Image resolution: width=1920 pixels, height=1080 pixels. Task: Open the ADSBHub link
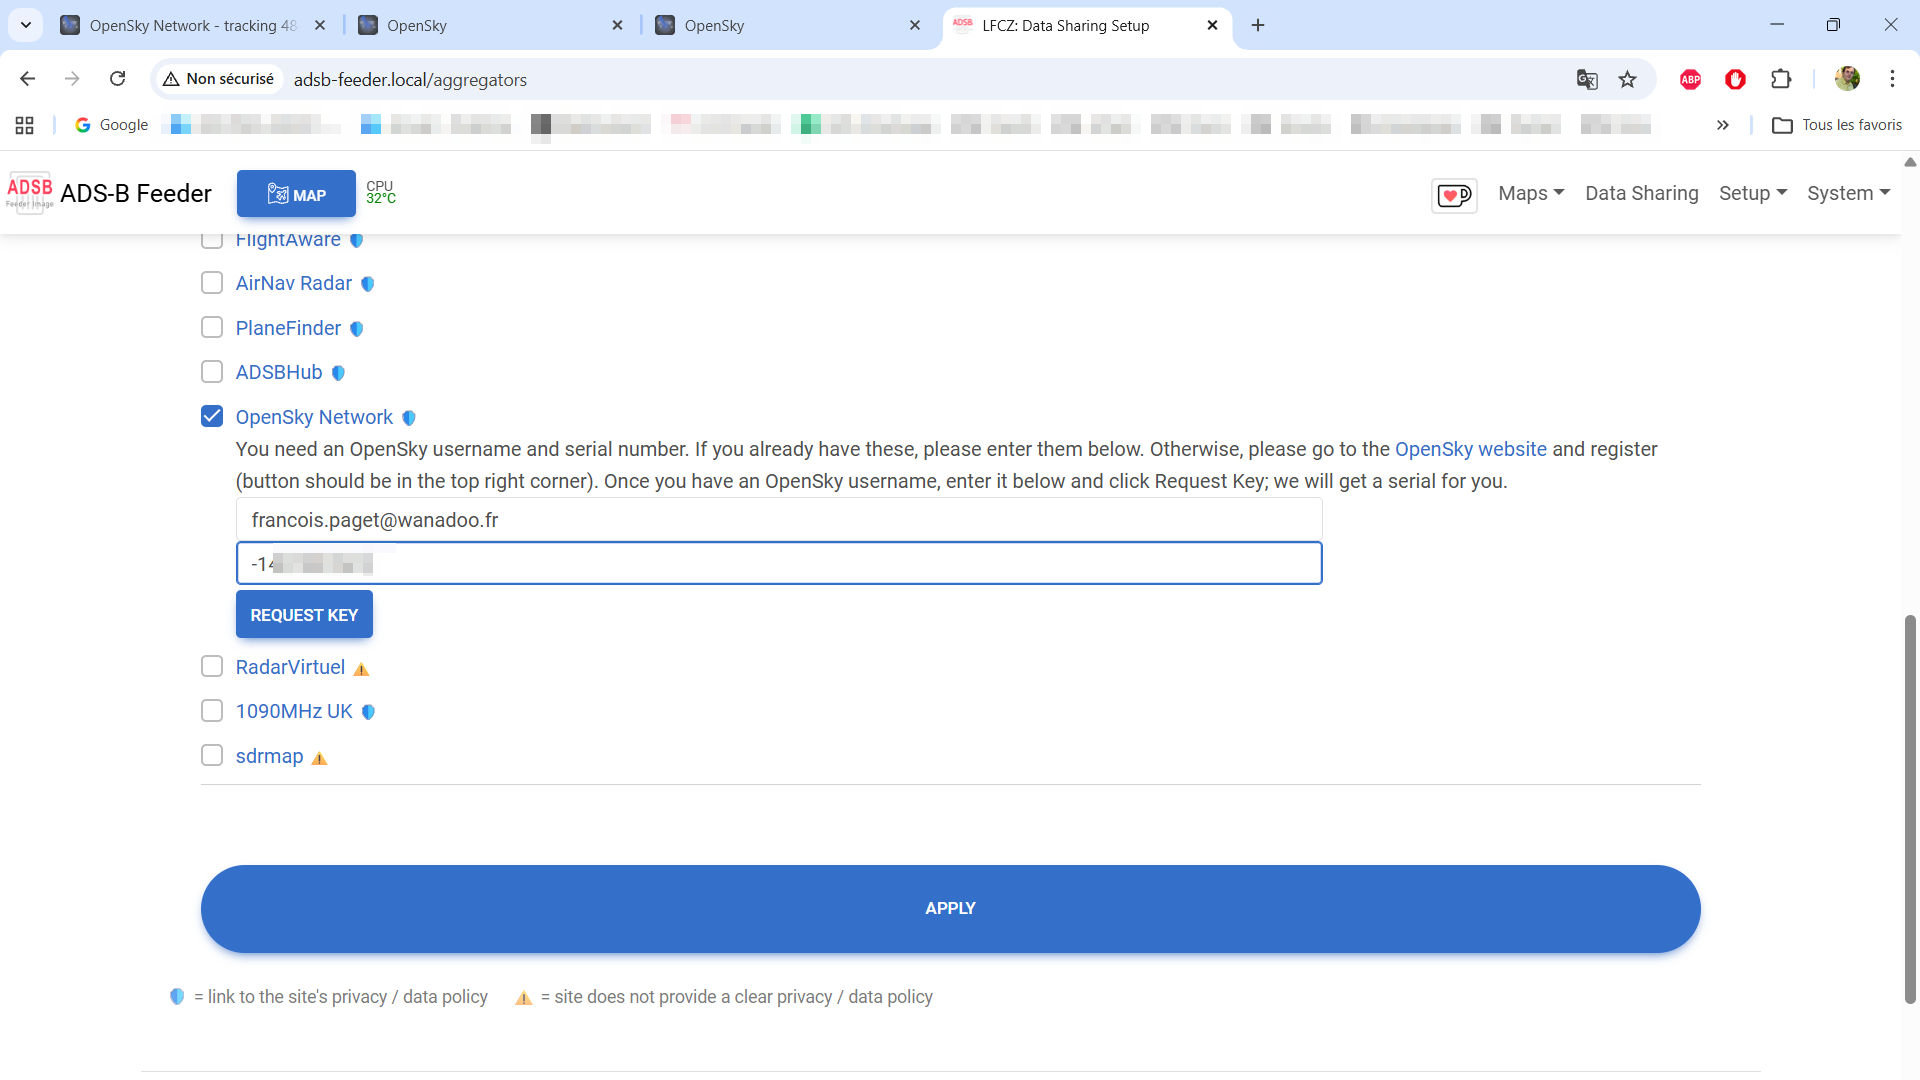pos(279,373)
